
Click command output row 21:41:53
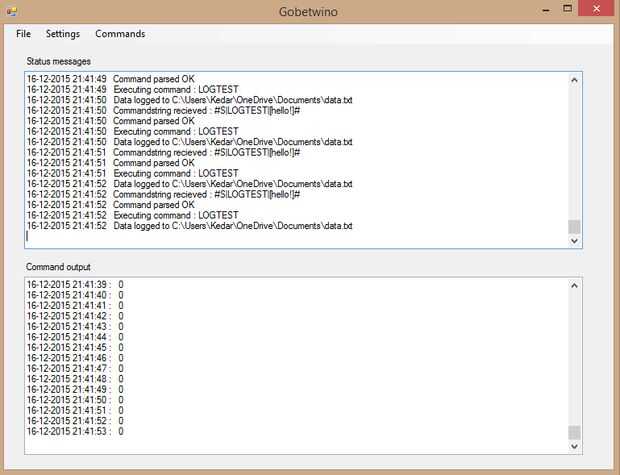[75, 431]
